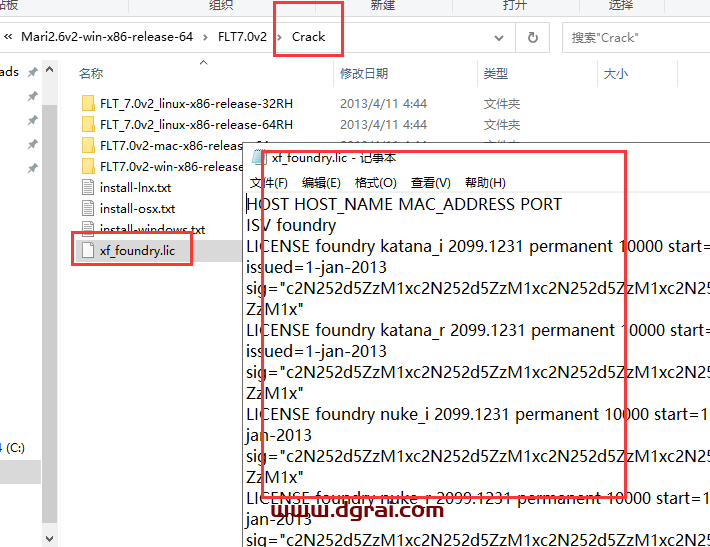710x547 pixels.
Task: Open the 帮助(H) menu in Notepad
Action: tap(485, 182)
